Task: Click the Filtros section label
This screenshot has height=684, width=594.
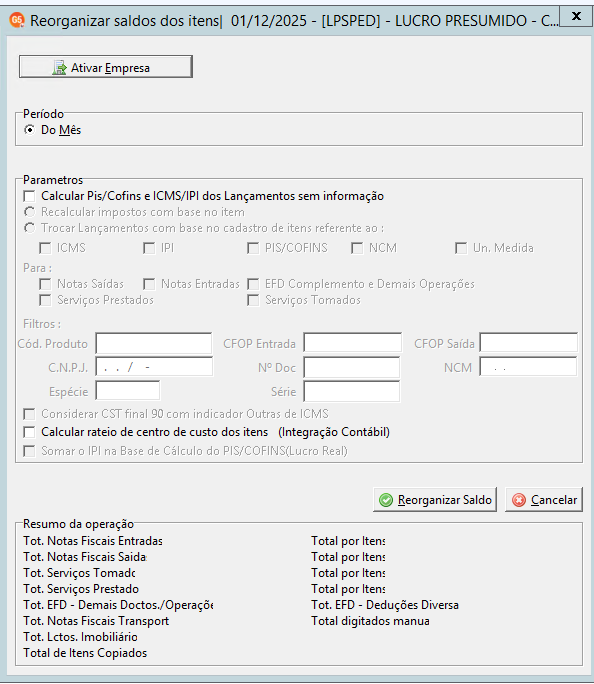Action: (x=42, y=324)
